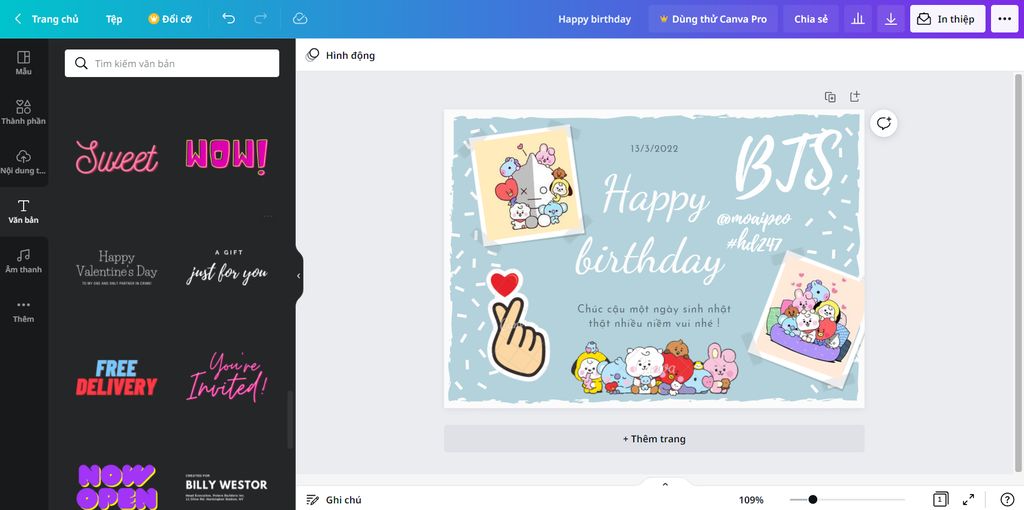Select the 13/3/2022 date text
This screenshot has width=1024, height=510.
654,149
